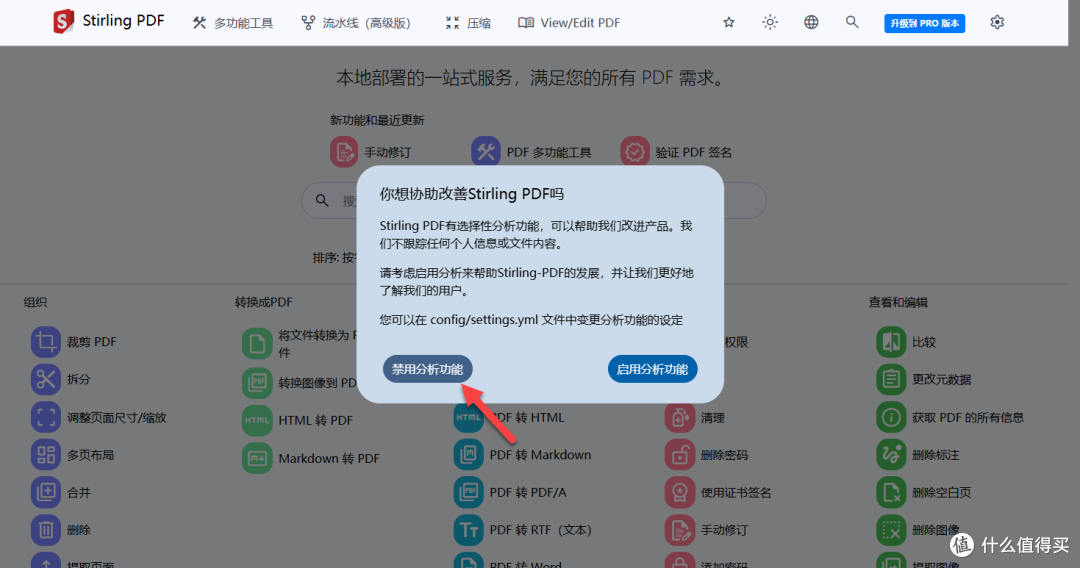The width and height of the screenshot is (1080, 568).
Task: Click 禁用分析功能 to disable analytics
Action: (428, 369)
